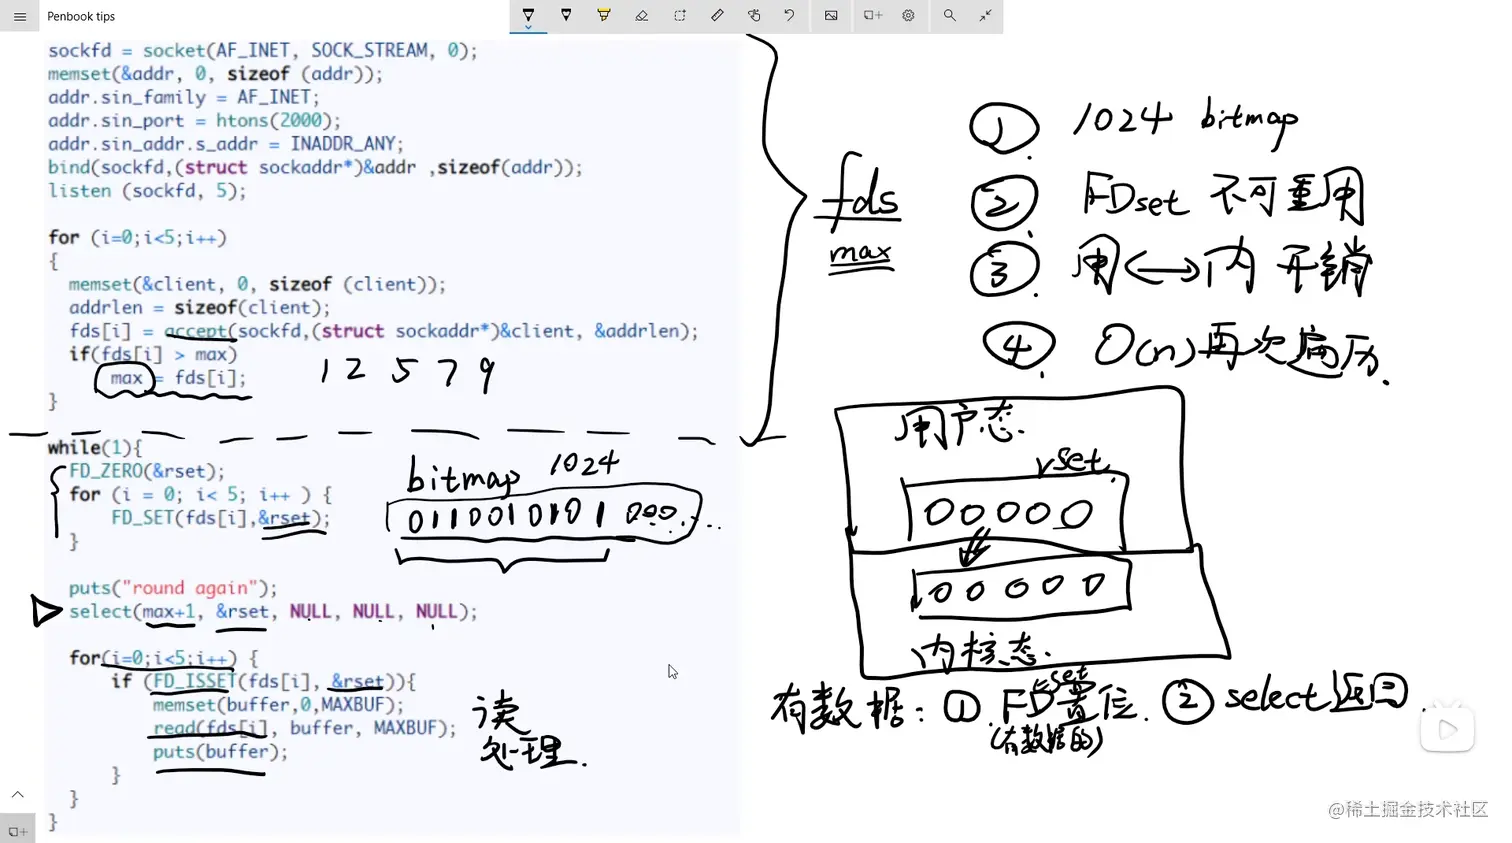Collapse the toolbar with the shrink arrows
1512x843 pixels.
pyautogui.click(x=985, y=14)
